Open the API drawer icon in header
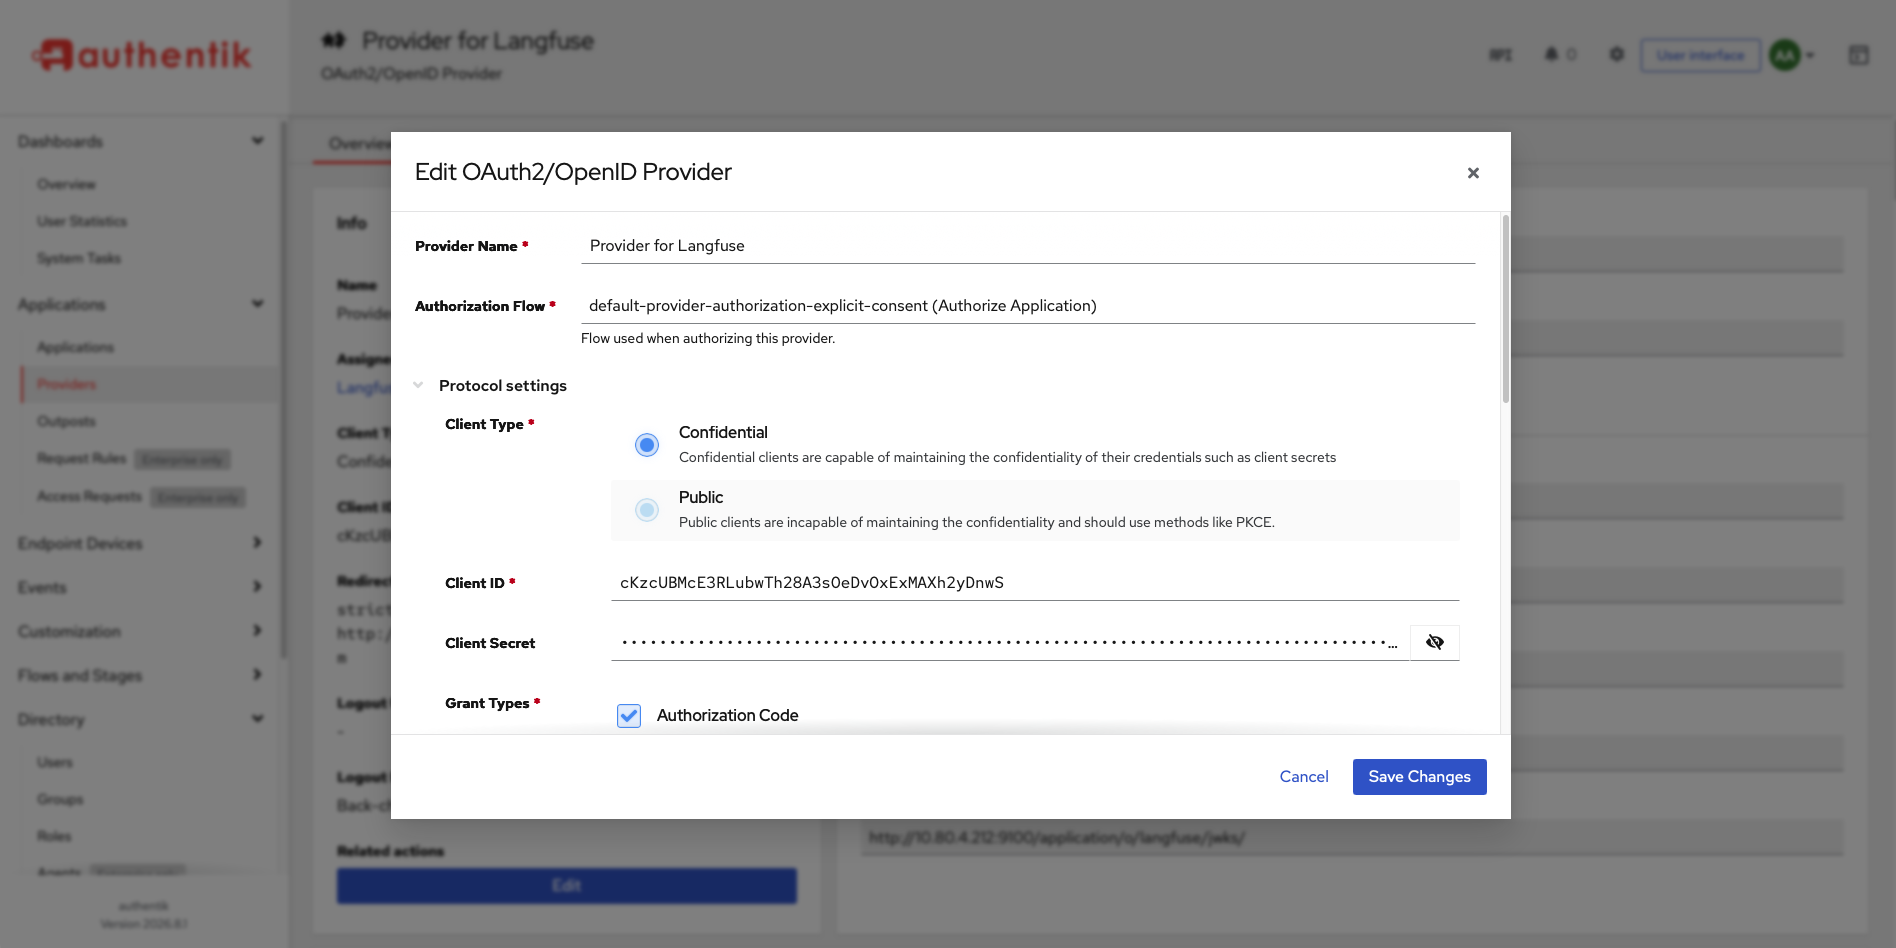The height and width of the screenshot is (948, 1896). [x=1501, y=55]
